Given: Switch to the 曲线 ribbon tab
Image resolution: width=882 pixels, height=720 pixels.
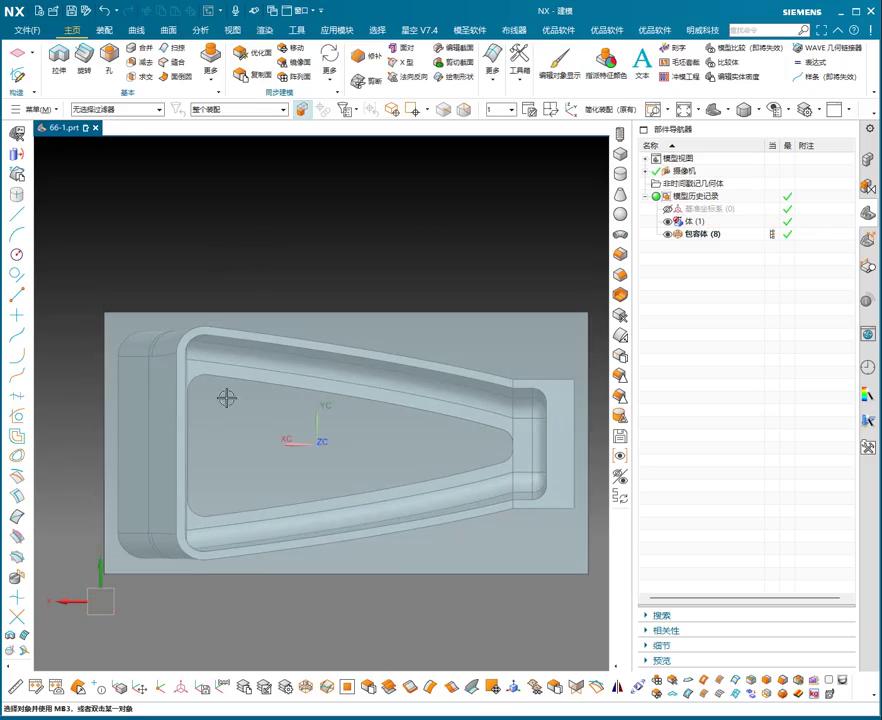Looking at the screenshot, I should click(136, 30).
